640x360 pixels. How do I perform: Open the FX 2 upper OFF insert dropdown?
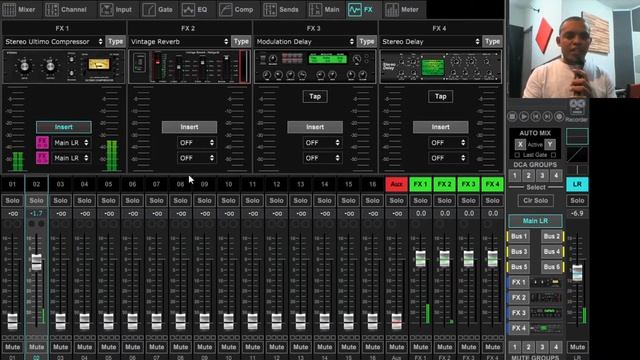tap(197, 143)
